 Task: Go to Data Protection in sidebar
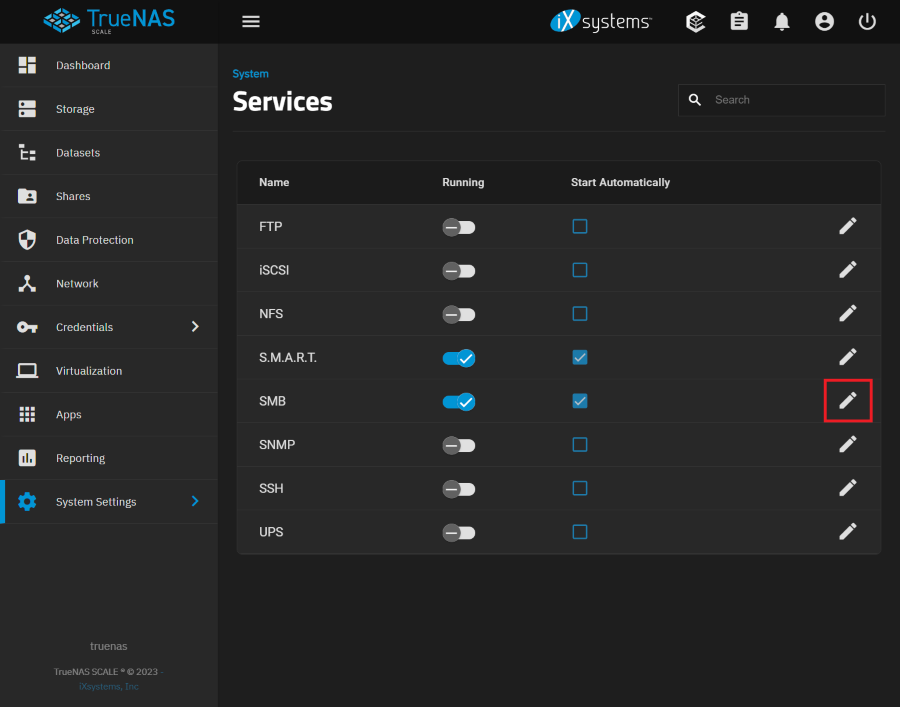94,240
